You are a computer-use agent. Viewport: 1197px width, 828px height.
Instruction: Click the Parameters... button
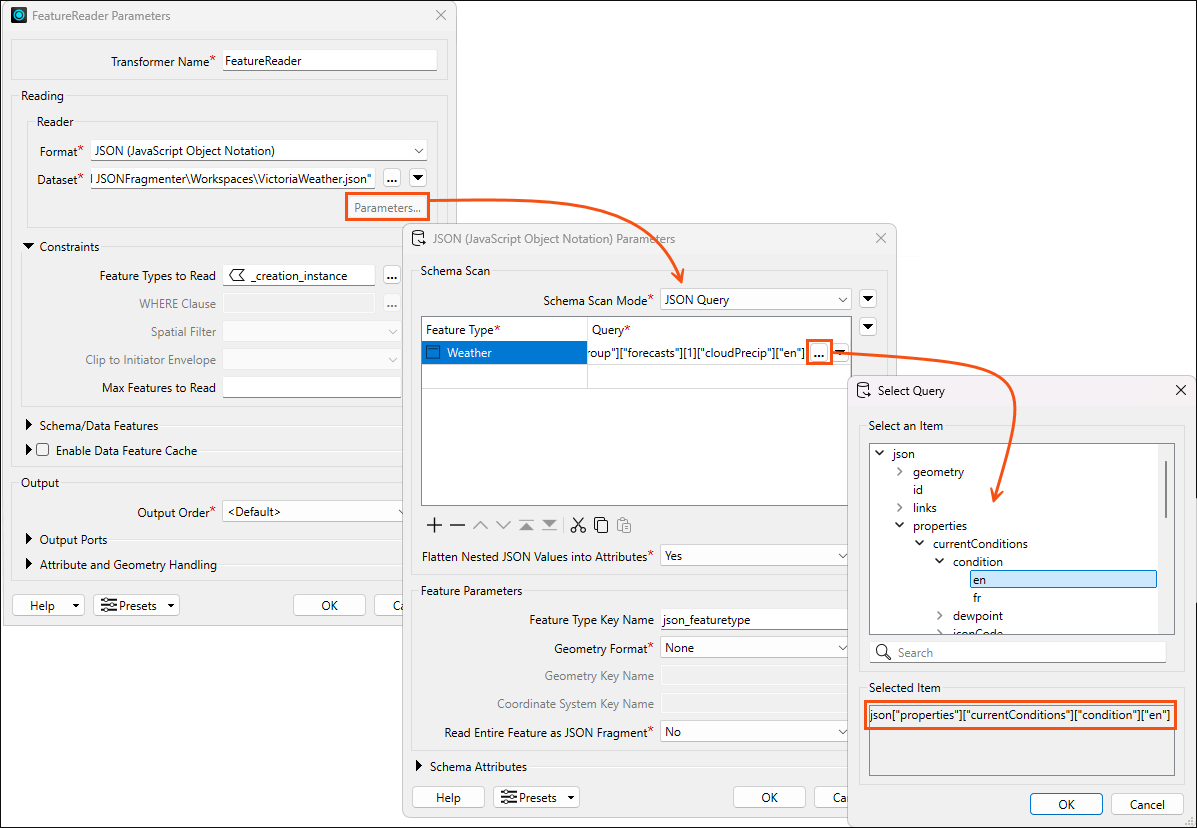(387, 208)
